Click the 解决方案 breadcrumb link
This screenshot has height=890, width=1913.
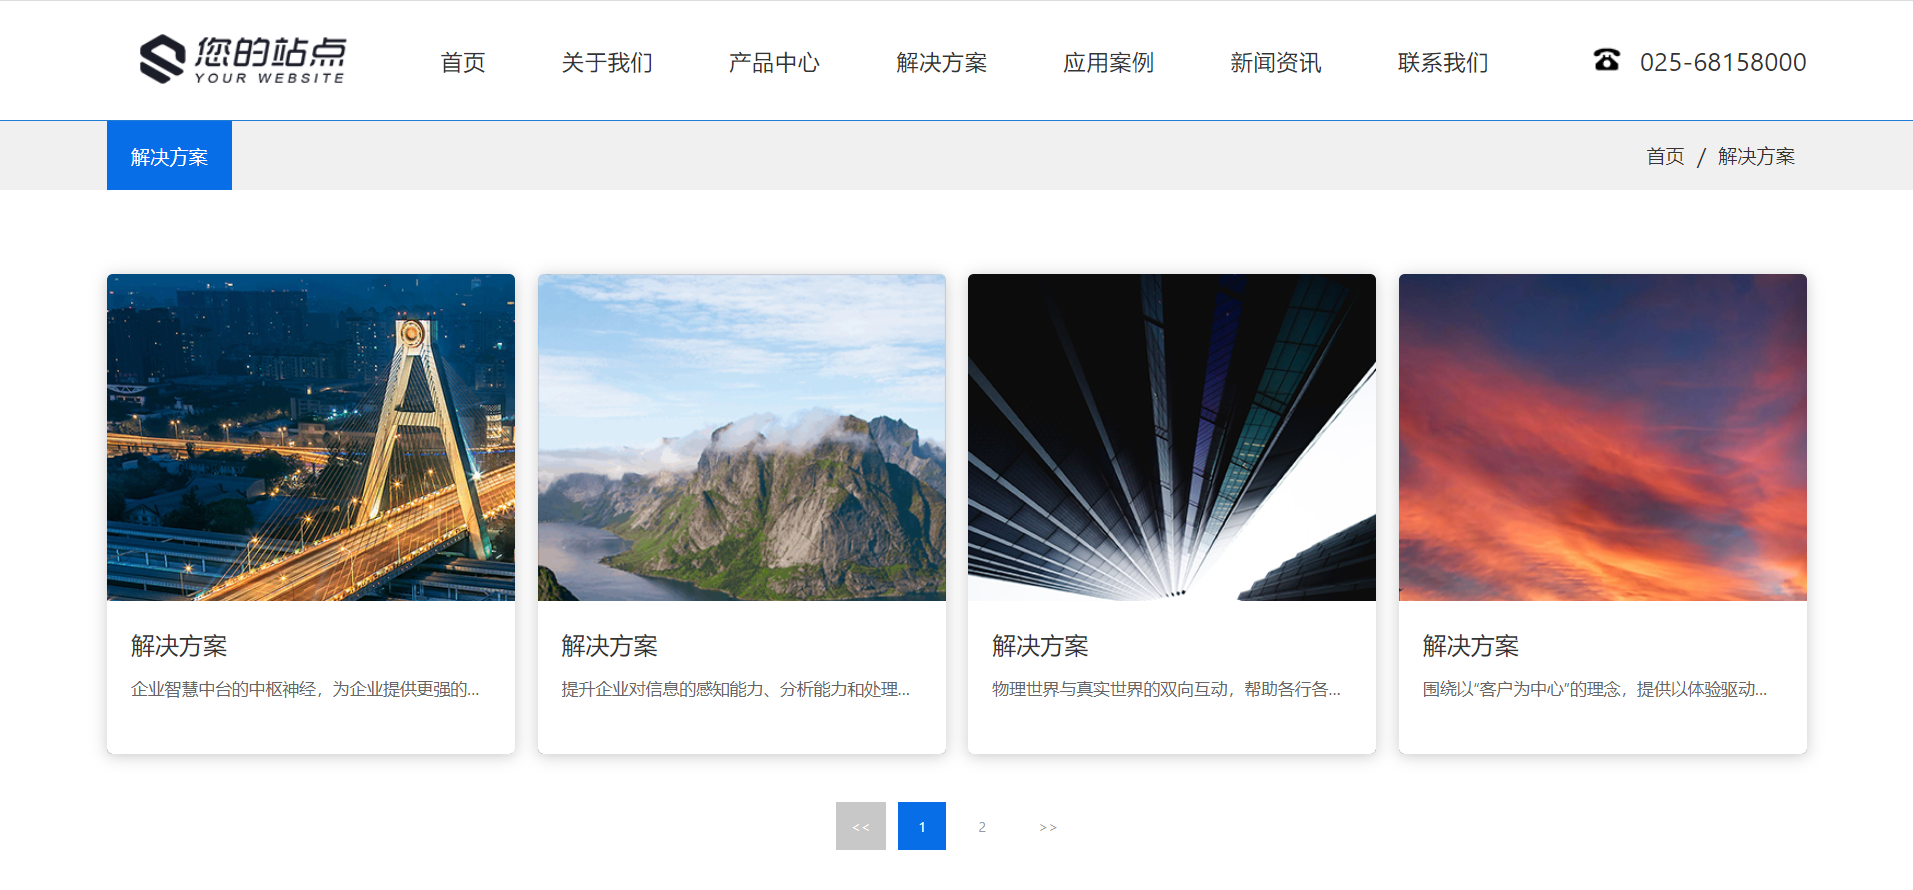coord(1756,157)
